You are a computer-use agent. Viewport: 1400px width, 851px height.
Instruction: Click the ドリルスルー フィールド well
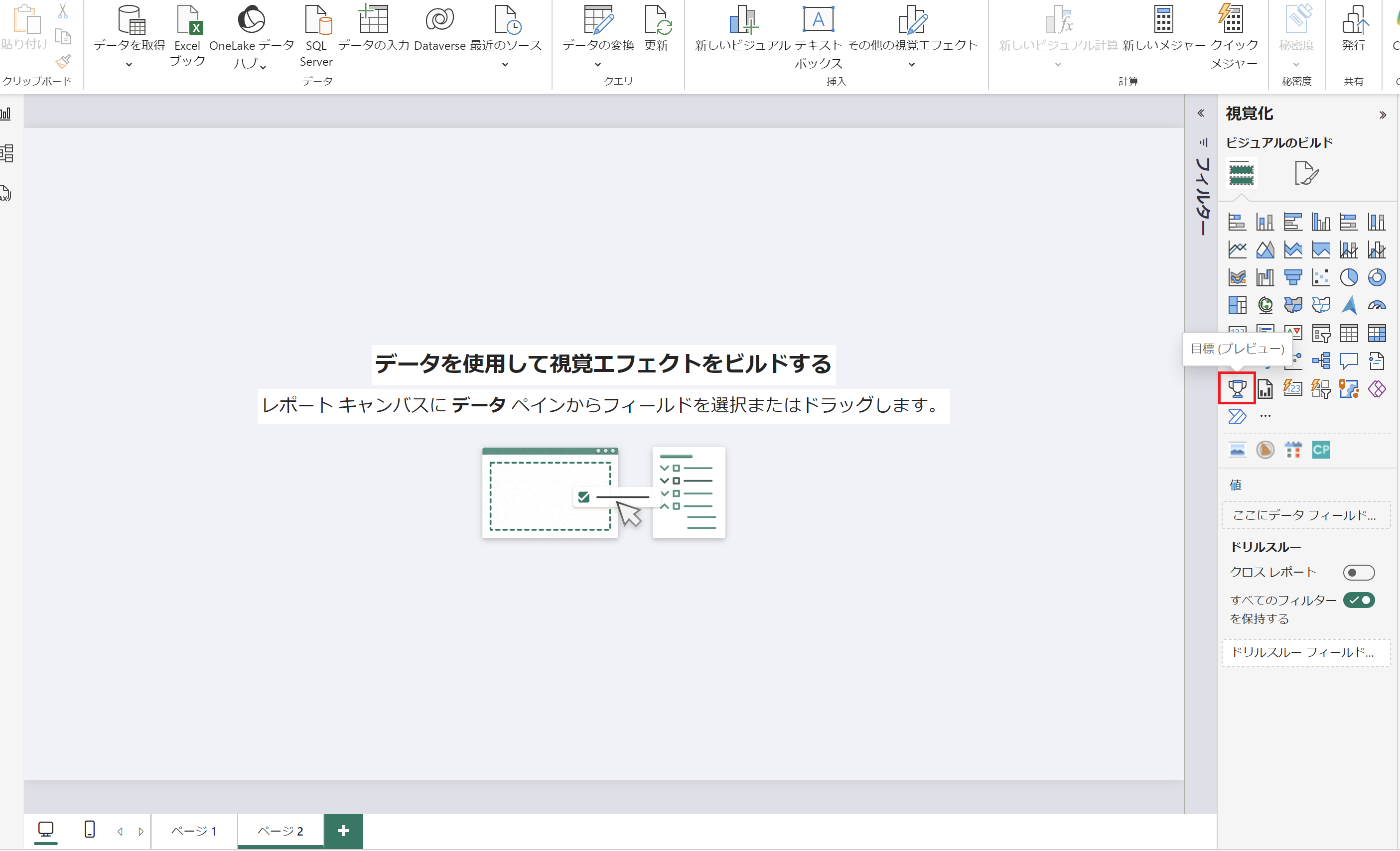1306,653
